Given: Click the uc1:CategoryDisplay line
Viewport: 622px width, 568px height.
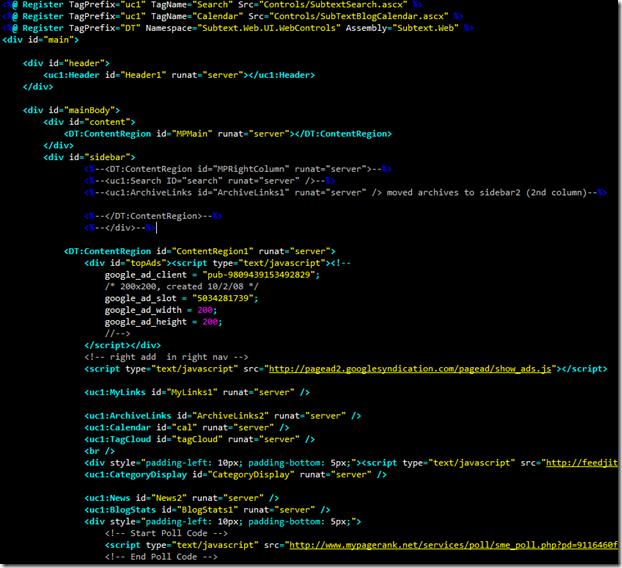Looking at the screenshot, I should click(x=236, y=475).
